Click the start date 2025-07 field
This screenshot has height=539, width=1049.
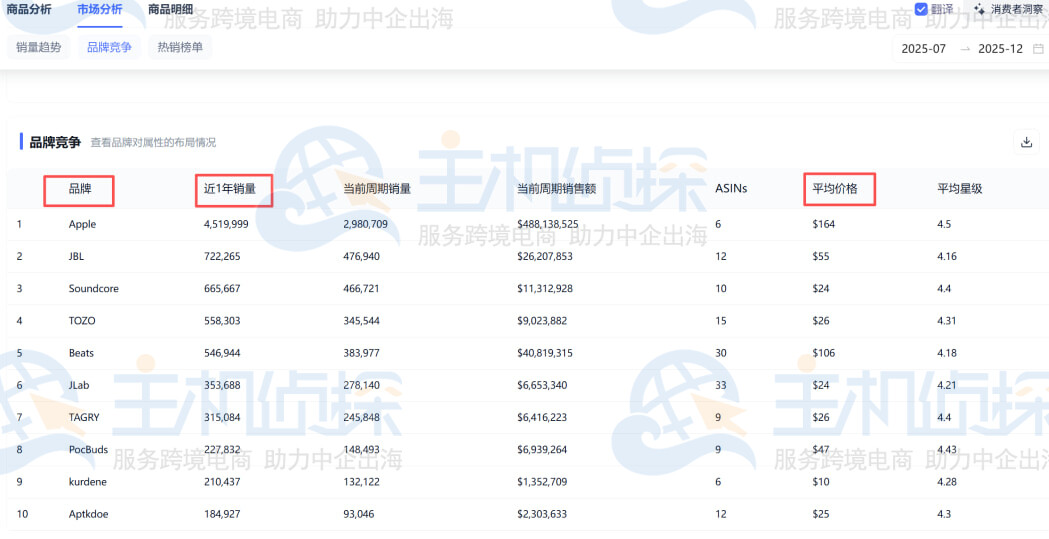(x=923, y=49)
